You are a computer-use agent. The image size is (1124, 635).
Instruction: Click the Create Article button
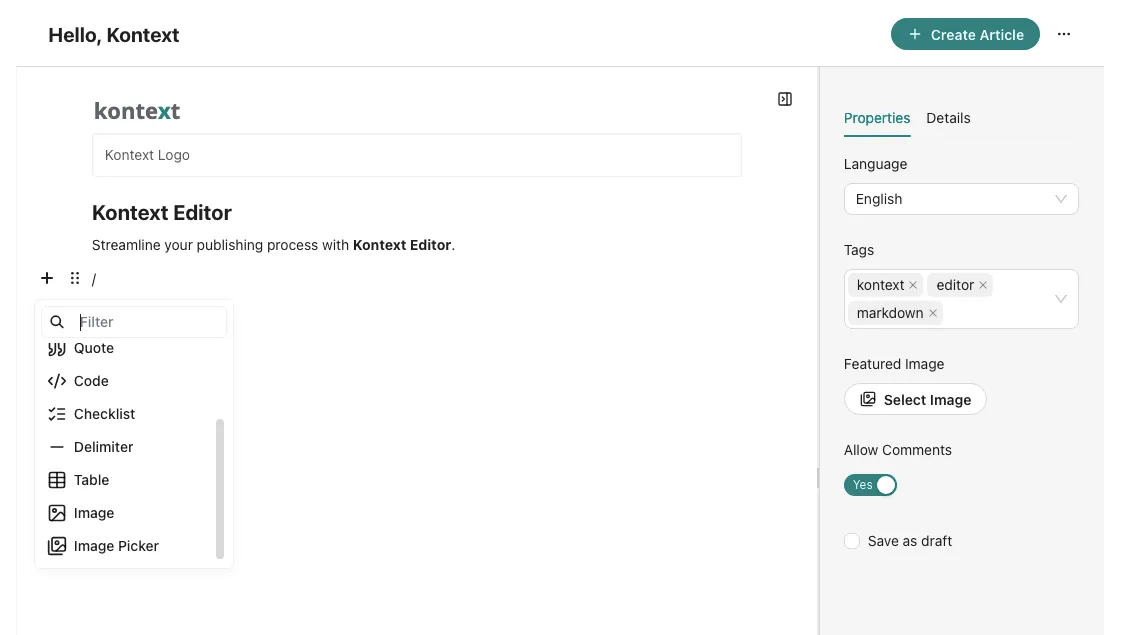tap(965, 34)
